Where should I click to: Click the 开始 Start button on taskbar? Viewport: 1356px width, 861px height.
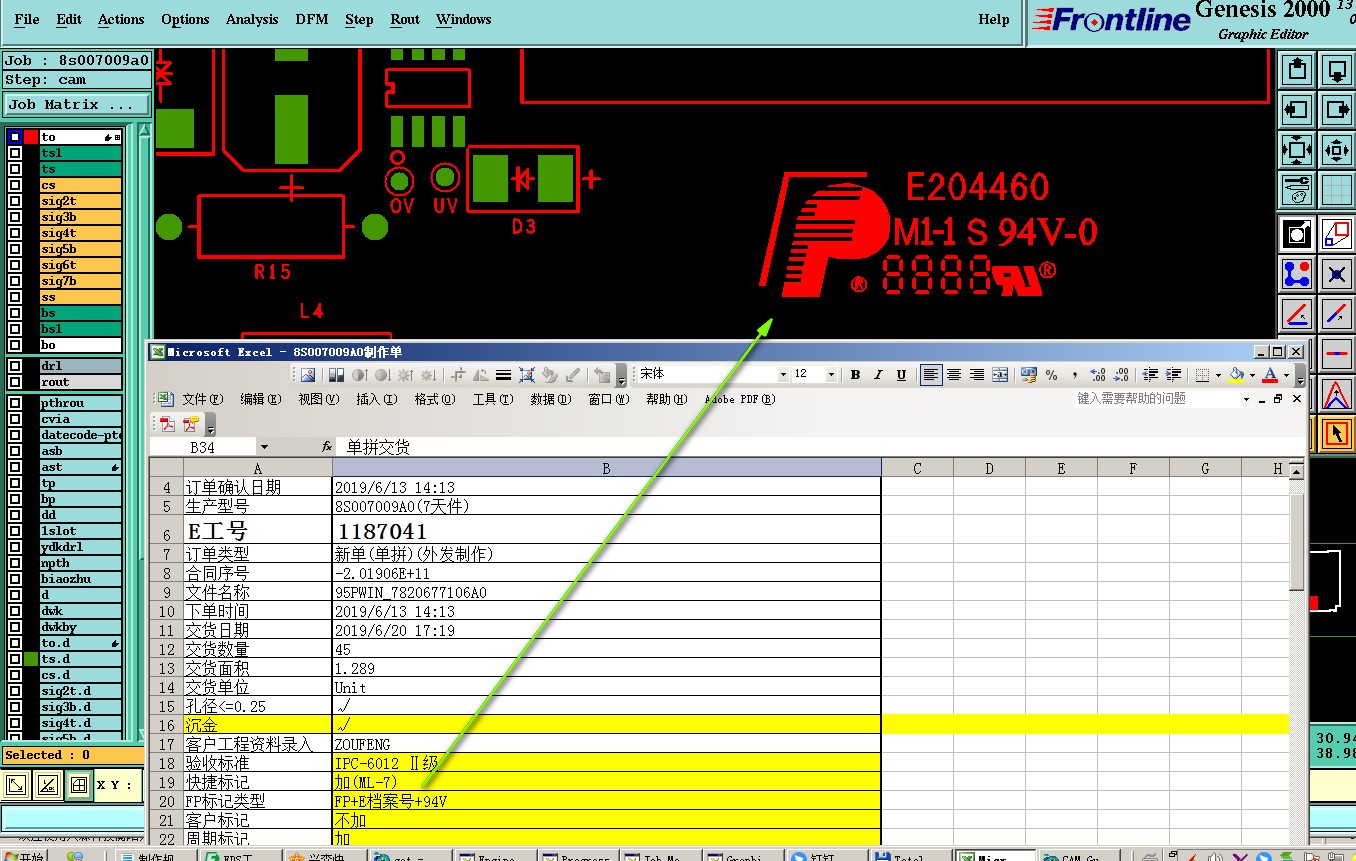click(24, 856)
